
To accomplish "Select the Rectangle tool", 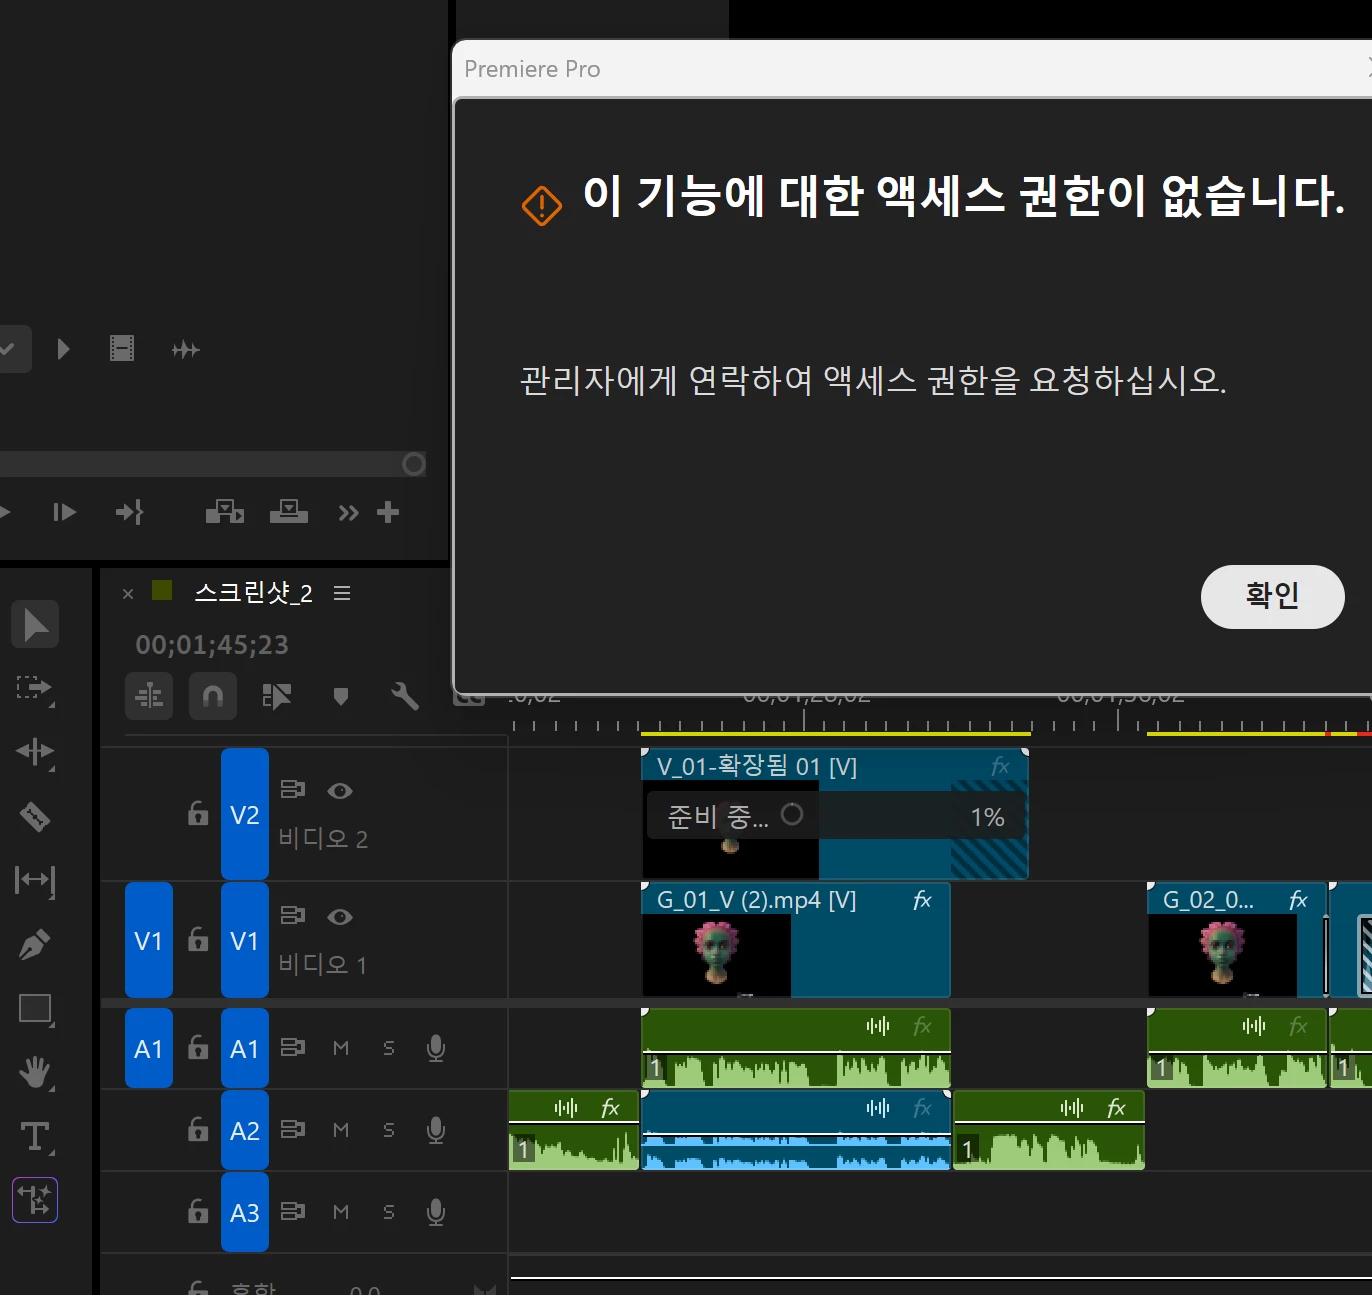I will [35, 1008].
